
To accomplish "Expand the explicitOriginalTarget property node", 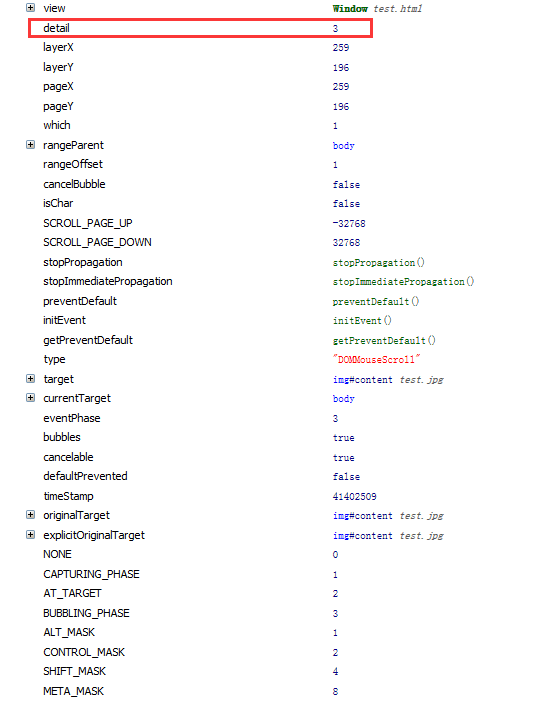I will pyautogui.click(x=30, y=535).
